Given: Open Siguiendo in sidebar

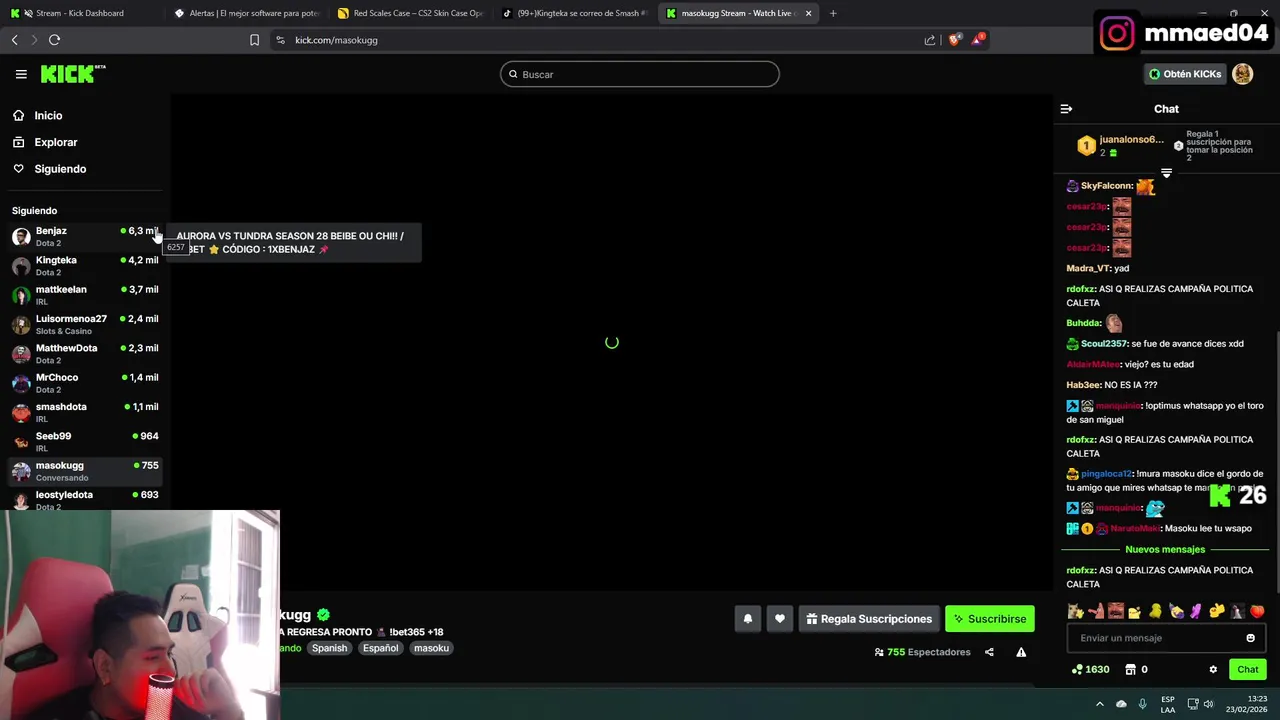Looking at the screenshot, I should click(60, 169).
